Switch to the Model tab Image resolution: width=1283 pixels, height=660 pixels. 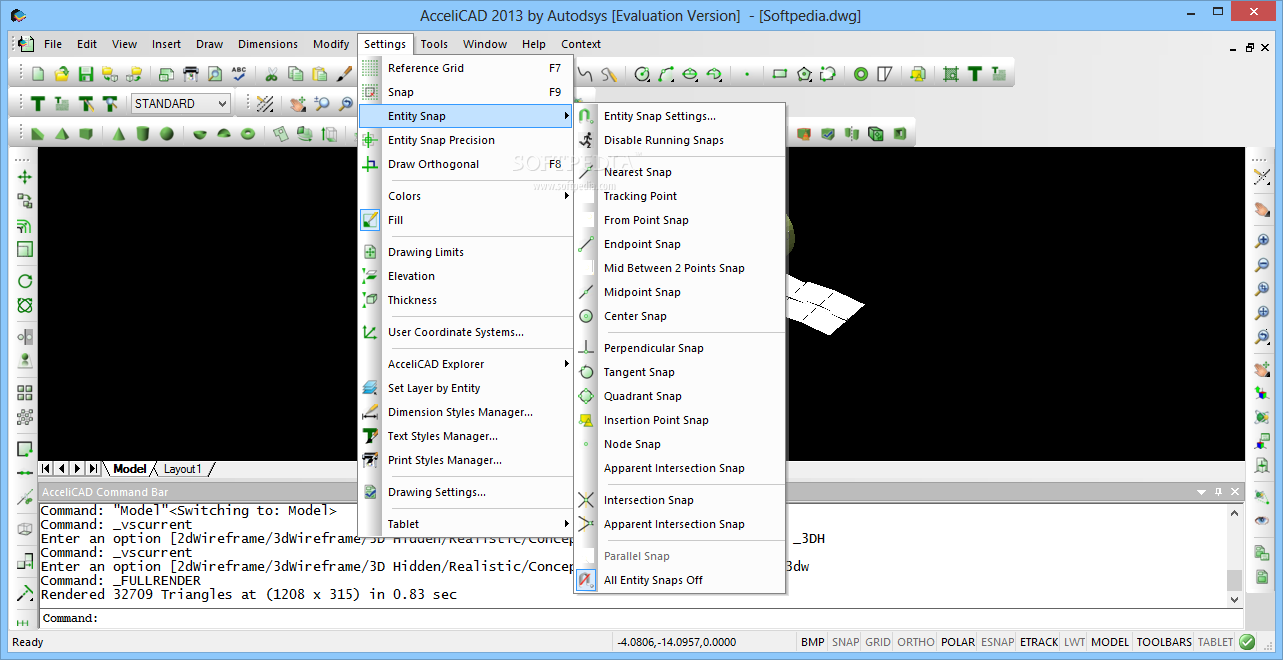129,469
